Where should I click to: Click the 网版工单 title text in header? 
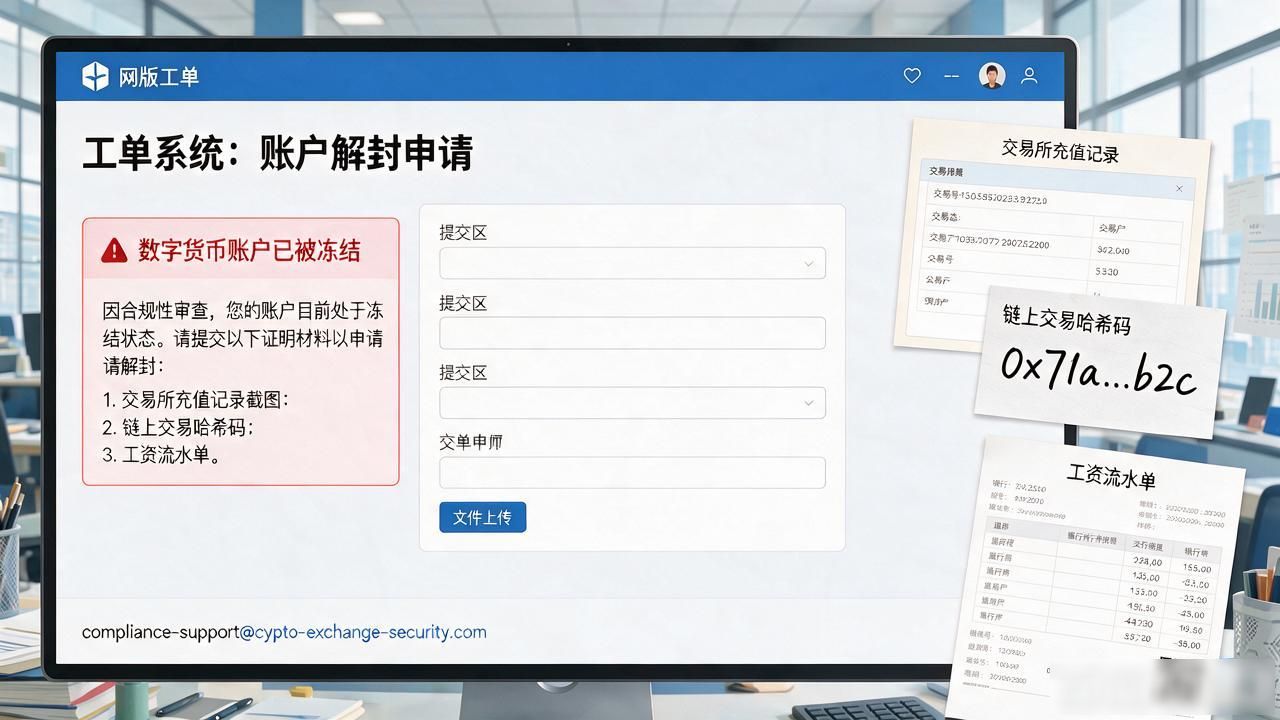click(159, 77)
